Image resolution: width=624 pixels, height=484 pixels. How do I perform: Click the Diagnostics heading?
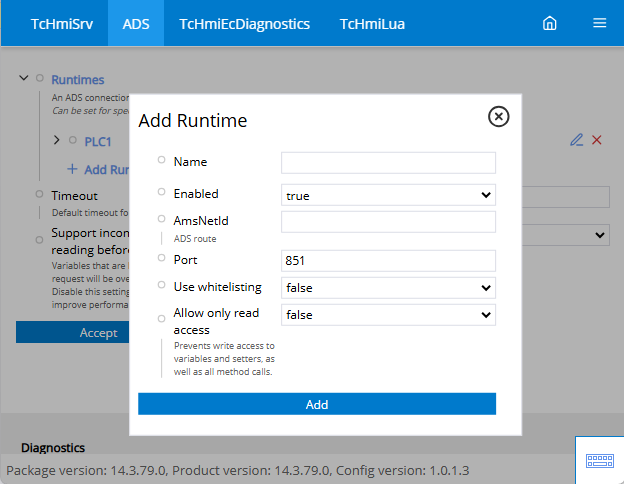[53, 448]
